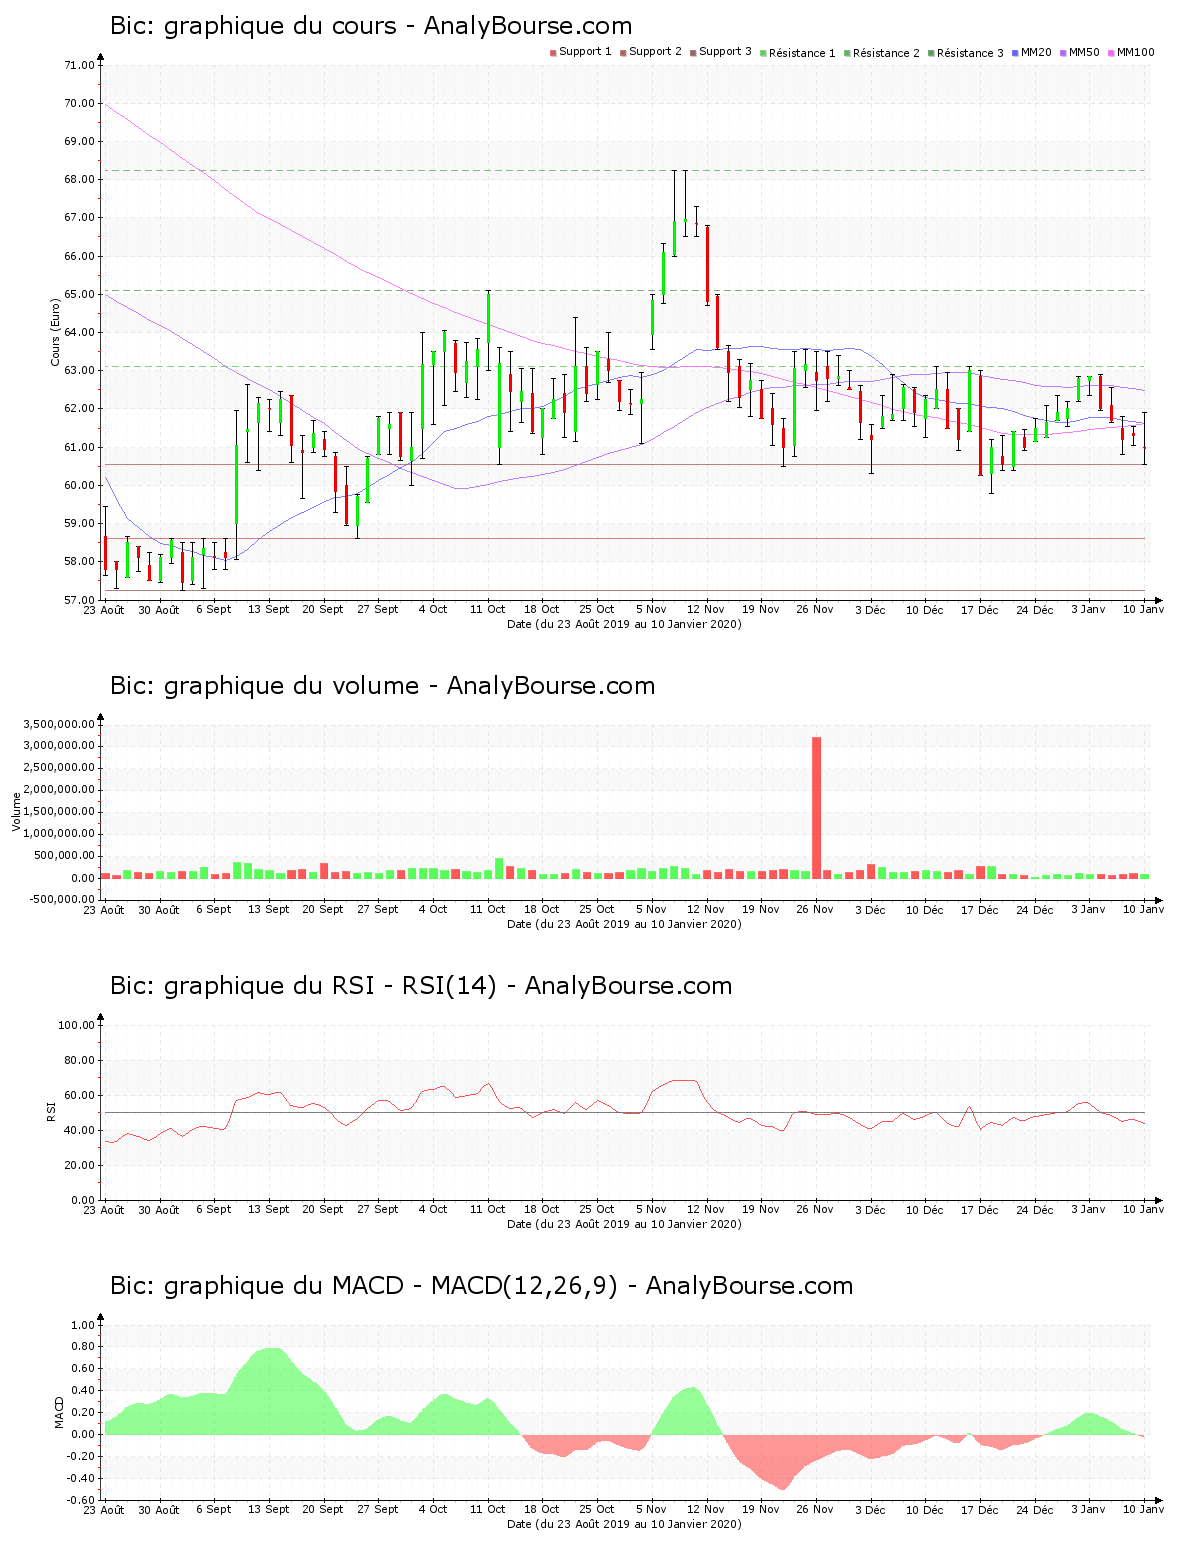This screenshot has width=1200, height=1550.
Task: Click the 0.80 MACD axis value
Action: (83, 1347)
